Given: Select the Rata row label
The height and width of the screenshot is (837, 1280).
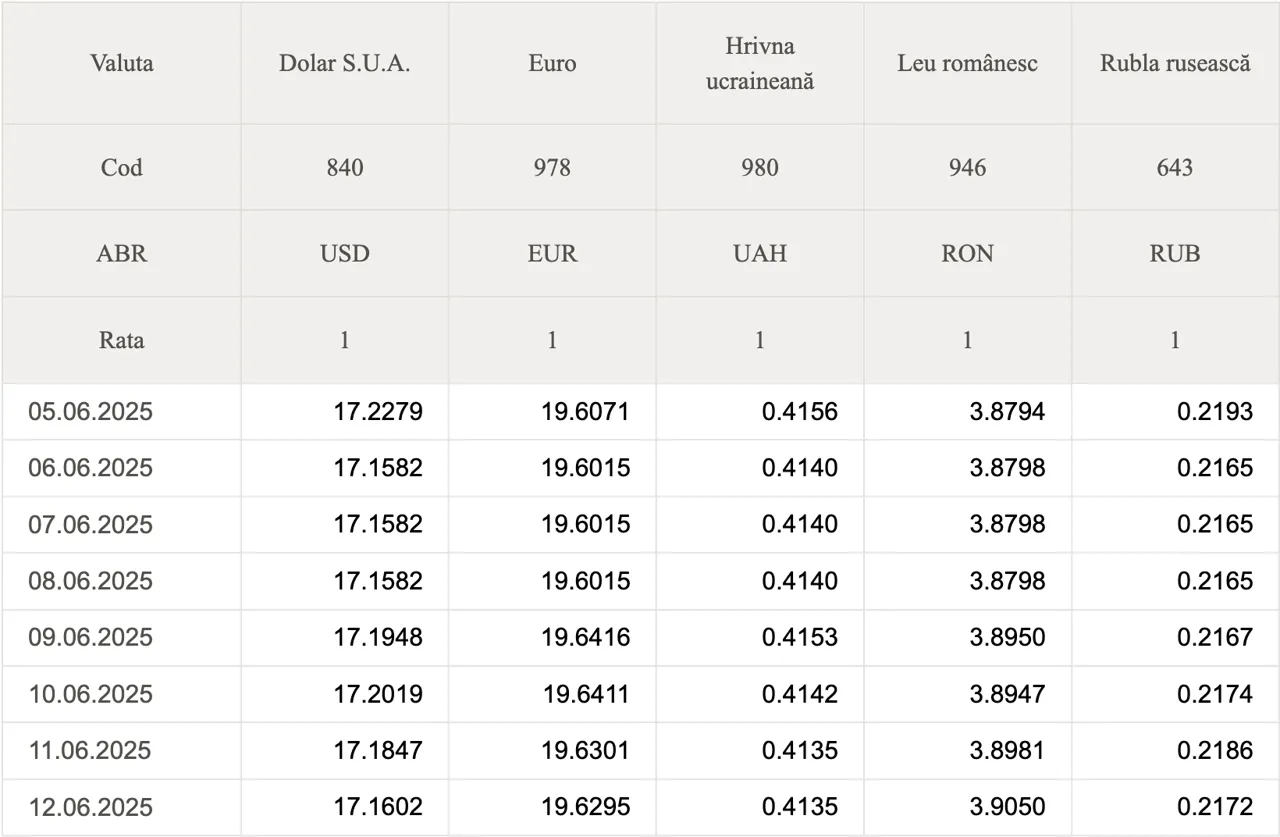Looking at the screenshot, I should (x=121, y=340).
